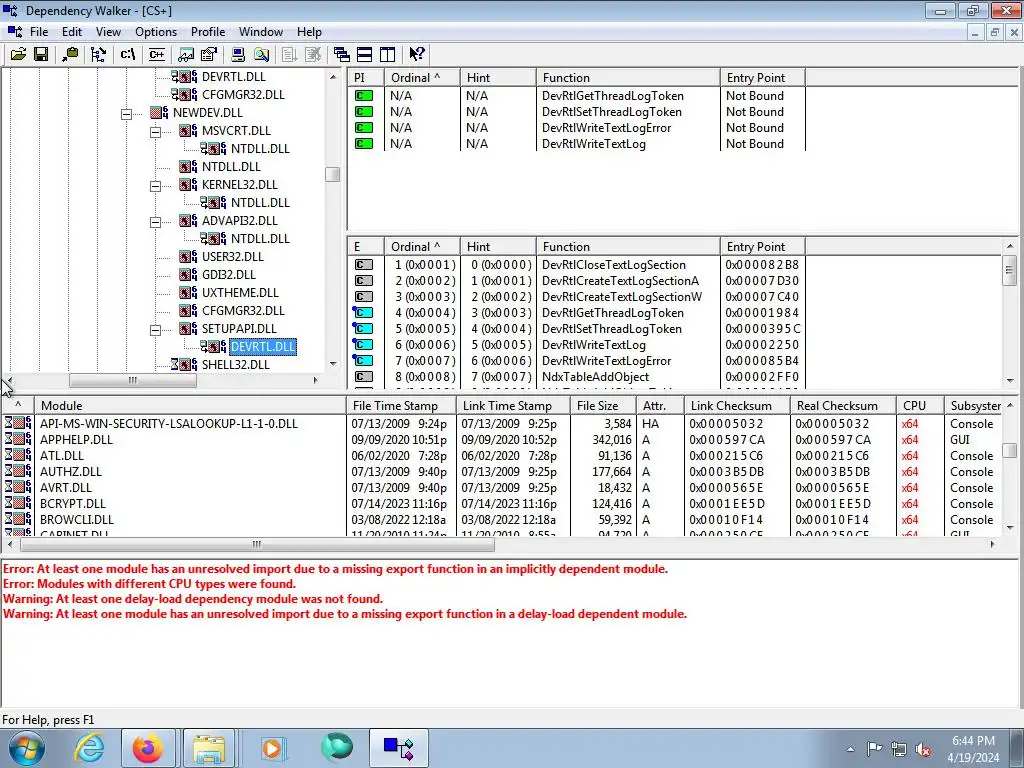Open the Windows Start menu
This screenshot has width=1024, height=768.
click(x=27, y=748)
